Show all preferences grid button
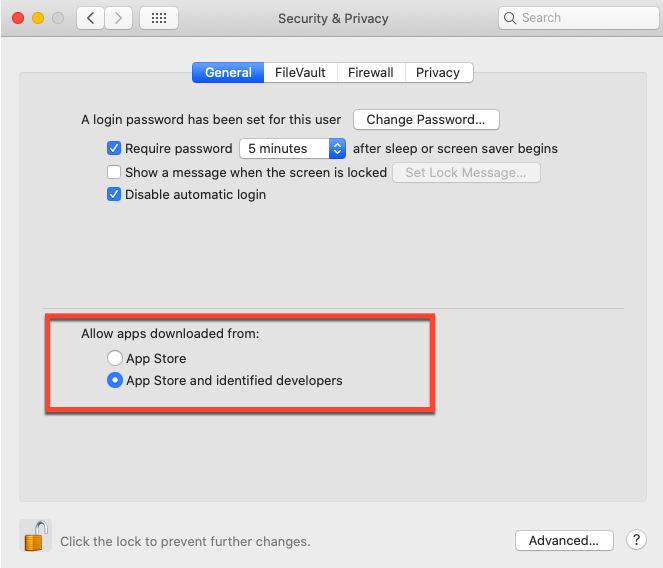 [159, 18]
